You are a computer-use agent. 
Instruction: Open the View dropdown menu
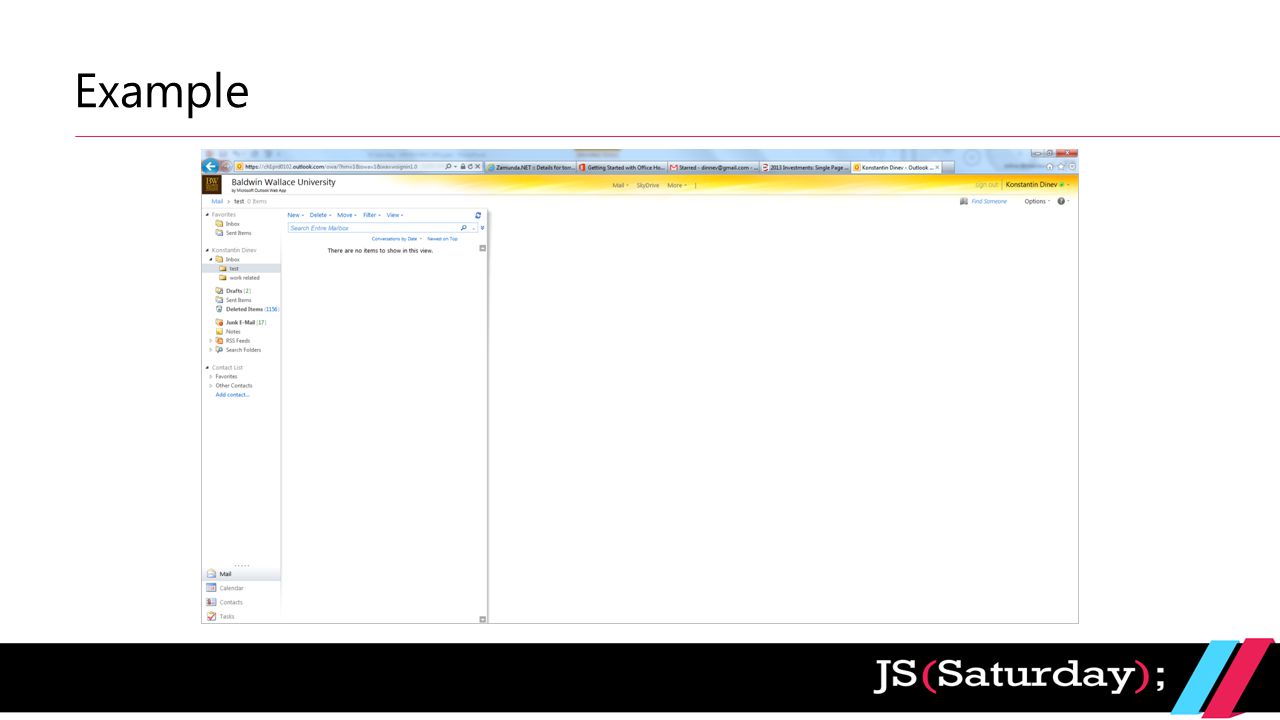coord(395,215)
